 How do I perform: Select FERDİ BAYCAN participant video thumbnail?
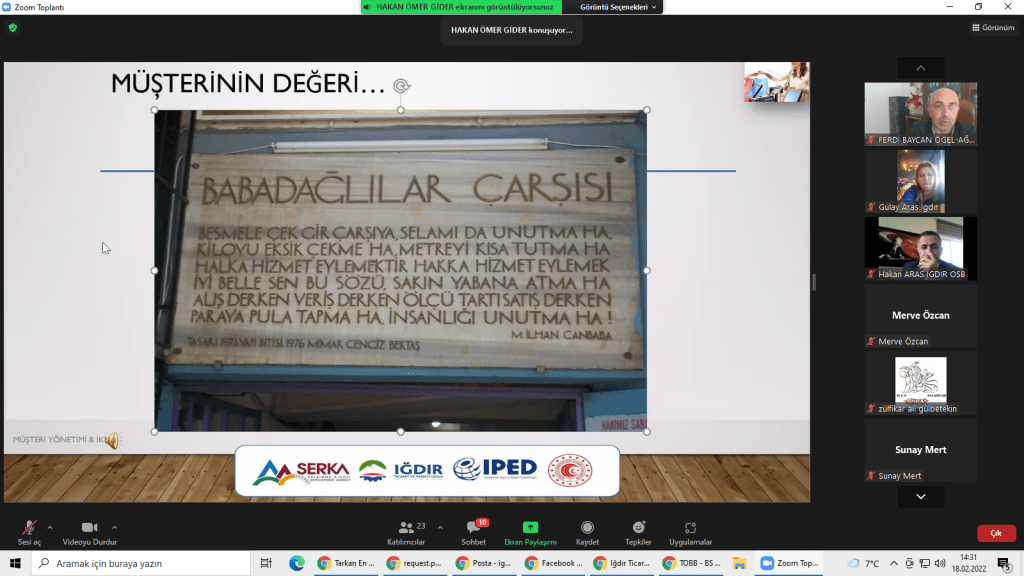pyautogui.click(x=920, y=113)
